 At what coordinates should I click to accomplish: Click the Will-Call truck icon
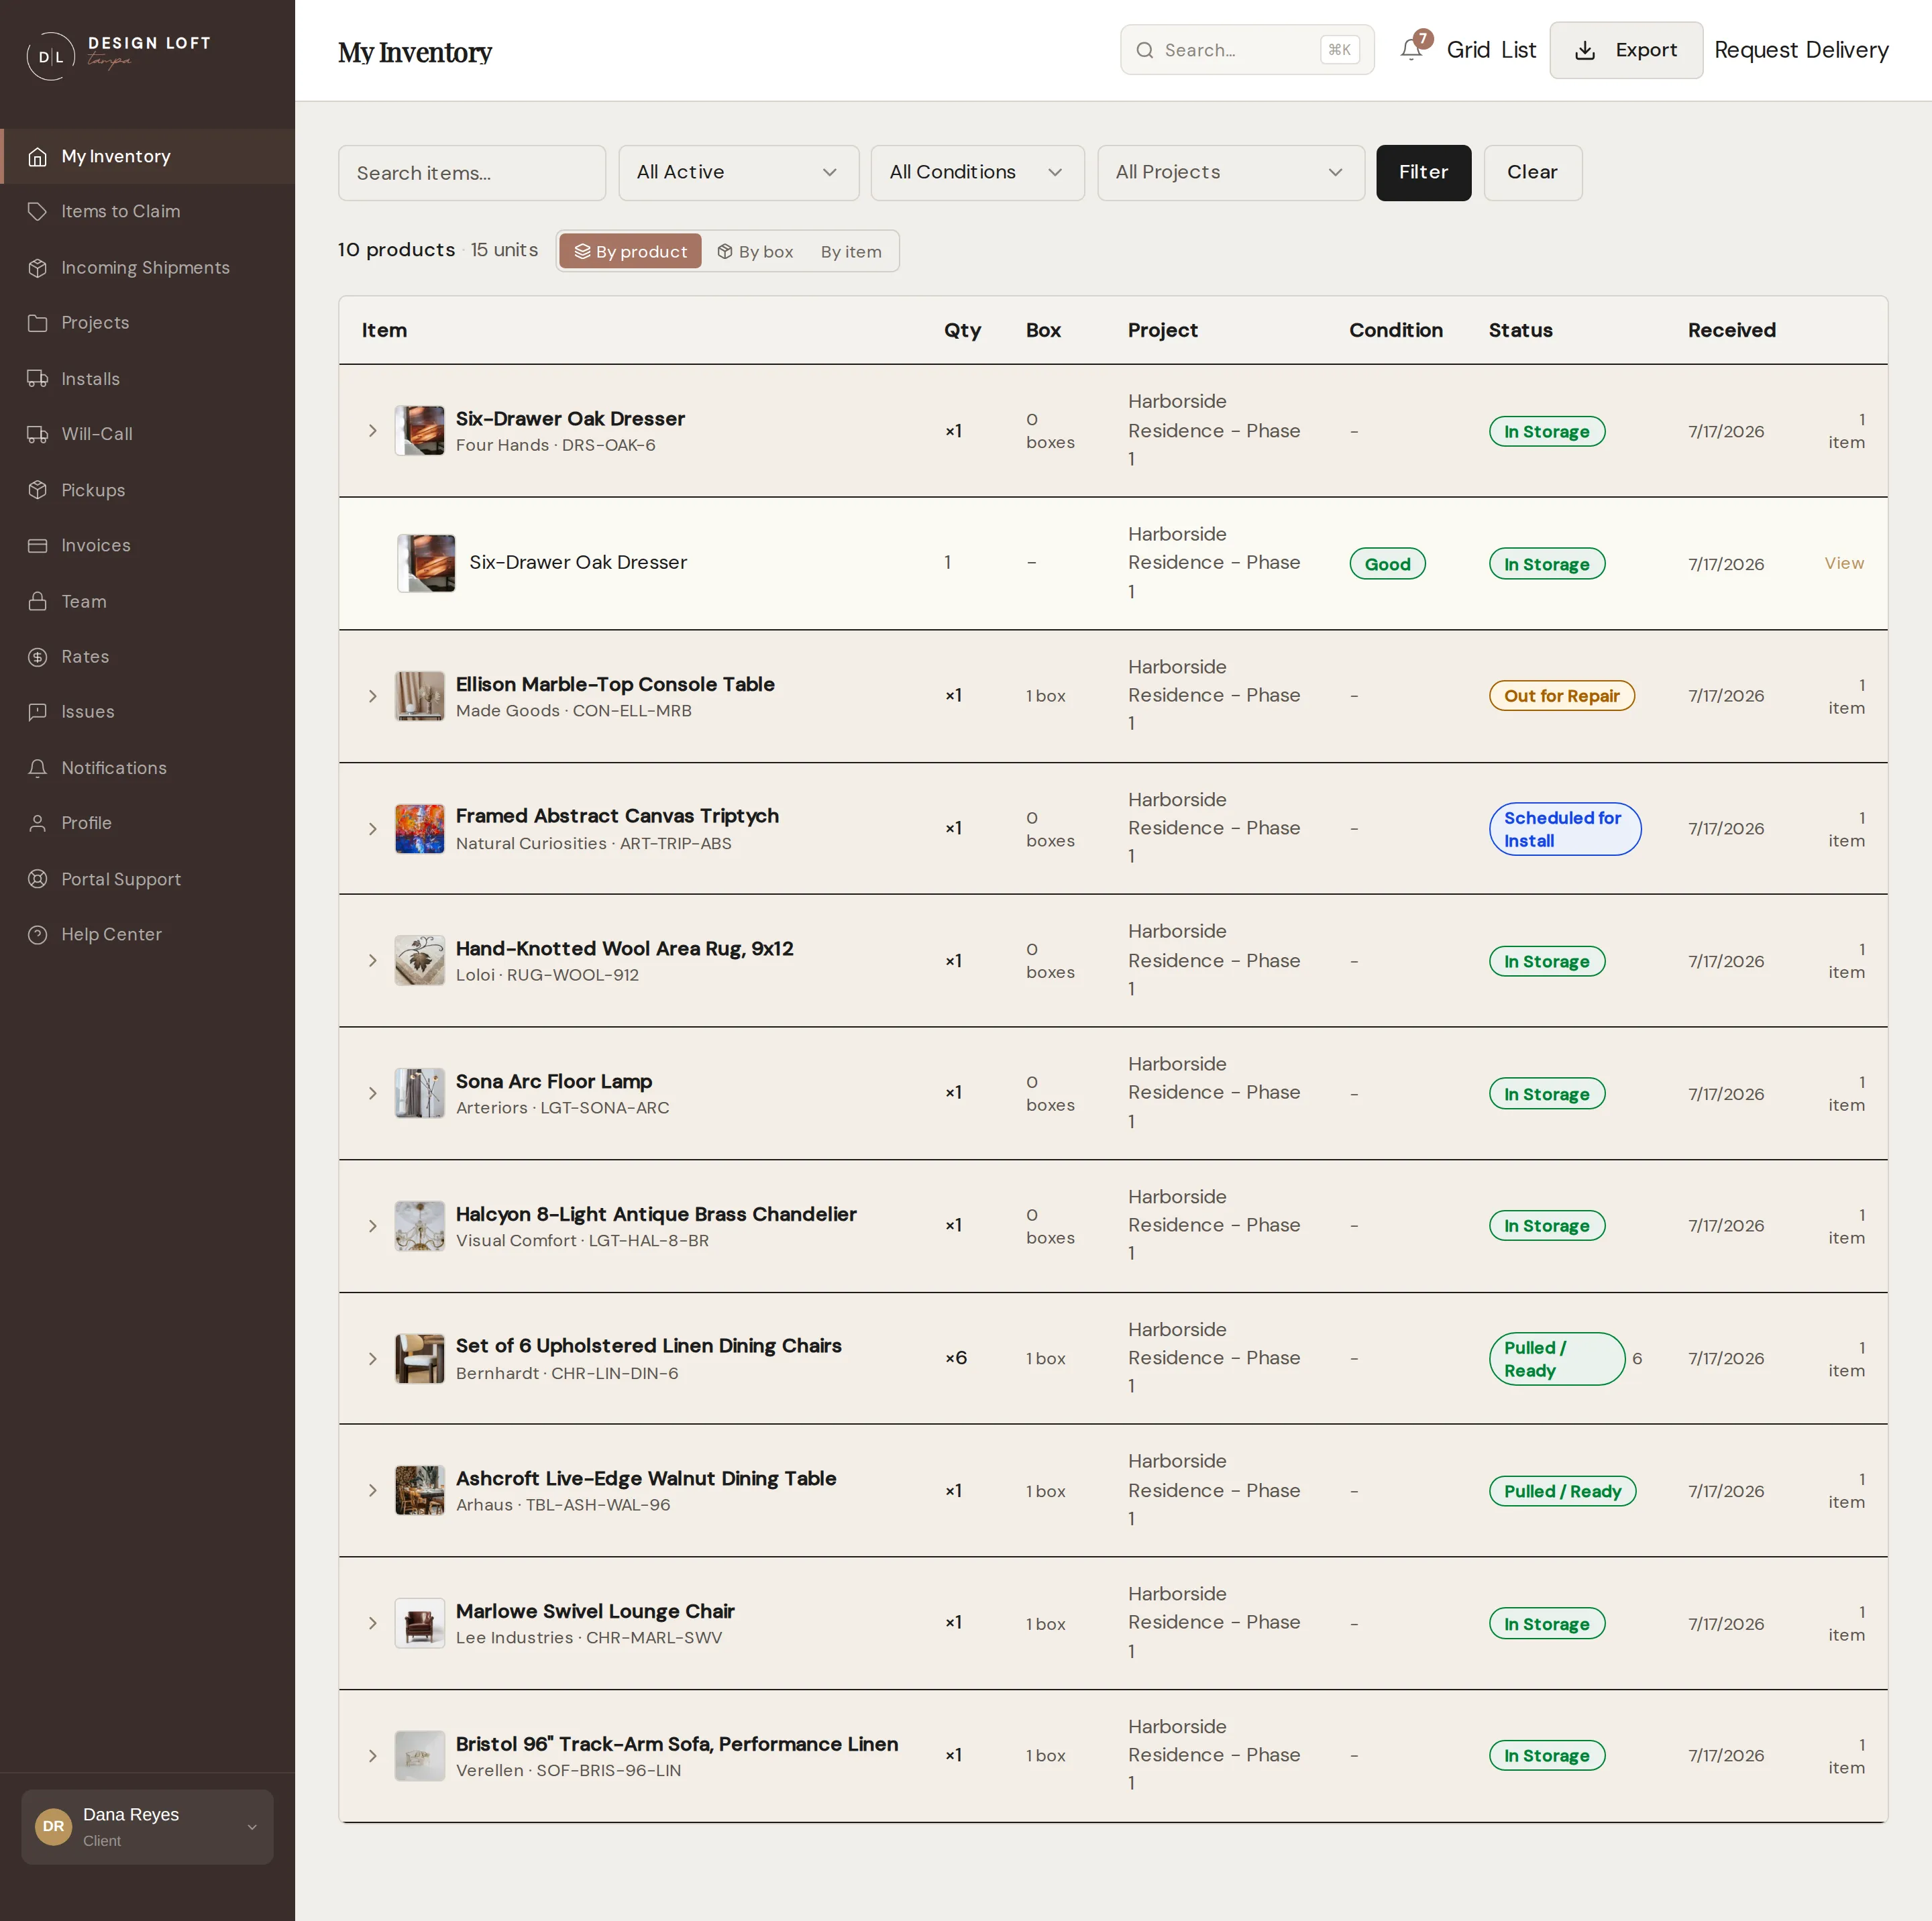coord(38,434)
